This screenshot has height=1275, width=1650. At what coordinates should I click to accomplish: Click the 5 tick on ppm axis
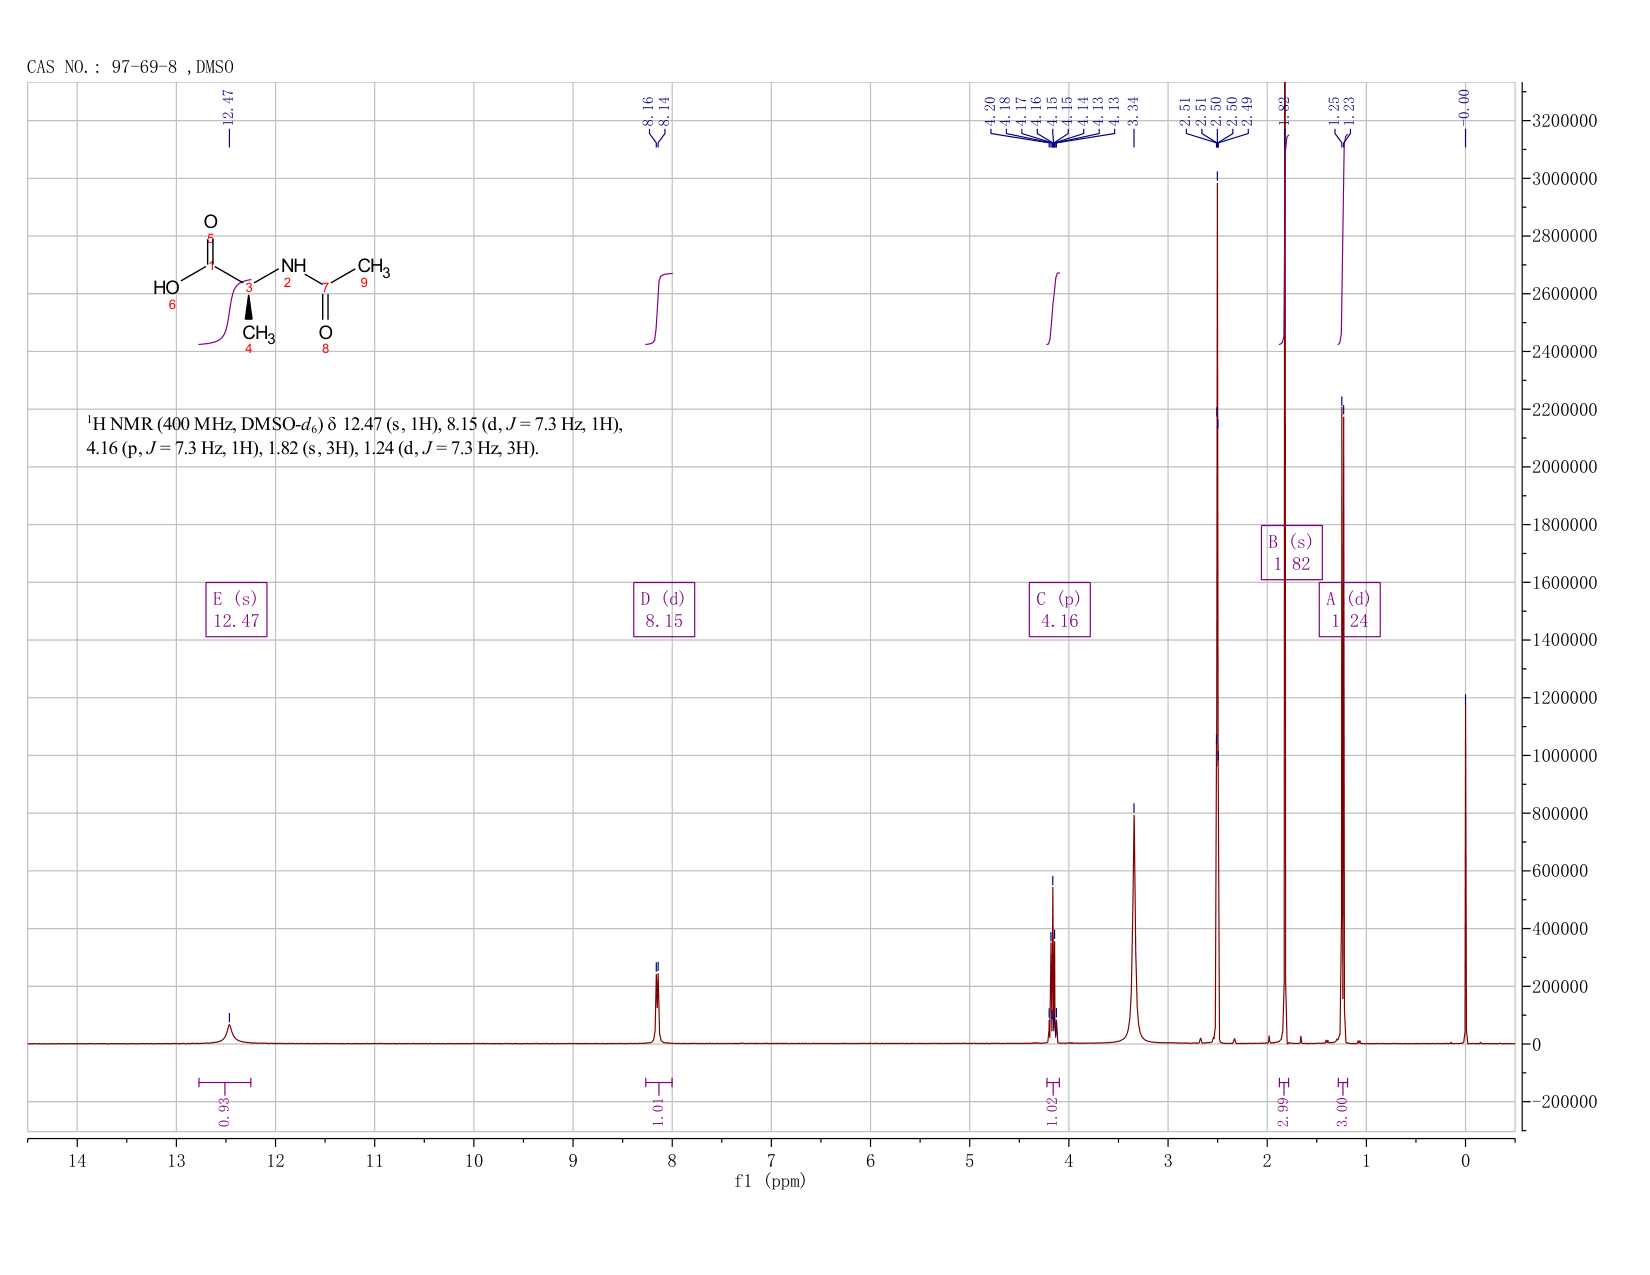click(x=969, y=1160)
